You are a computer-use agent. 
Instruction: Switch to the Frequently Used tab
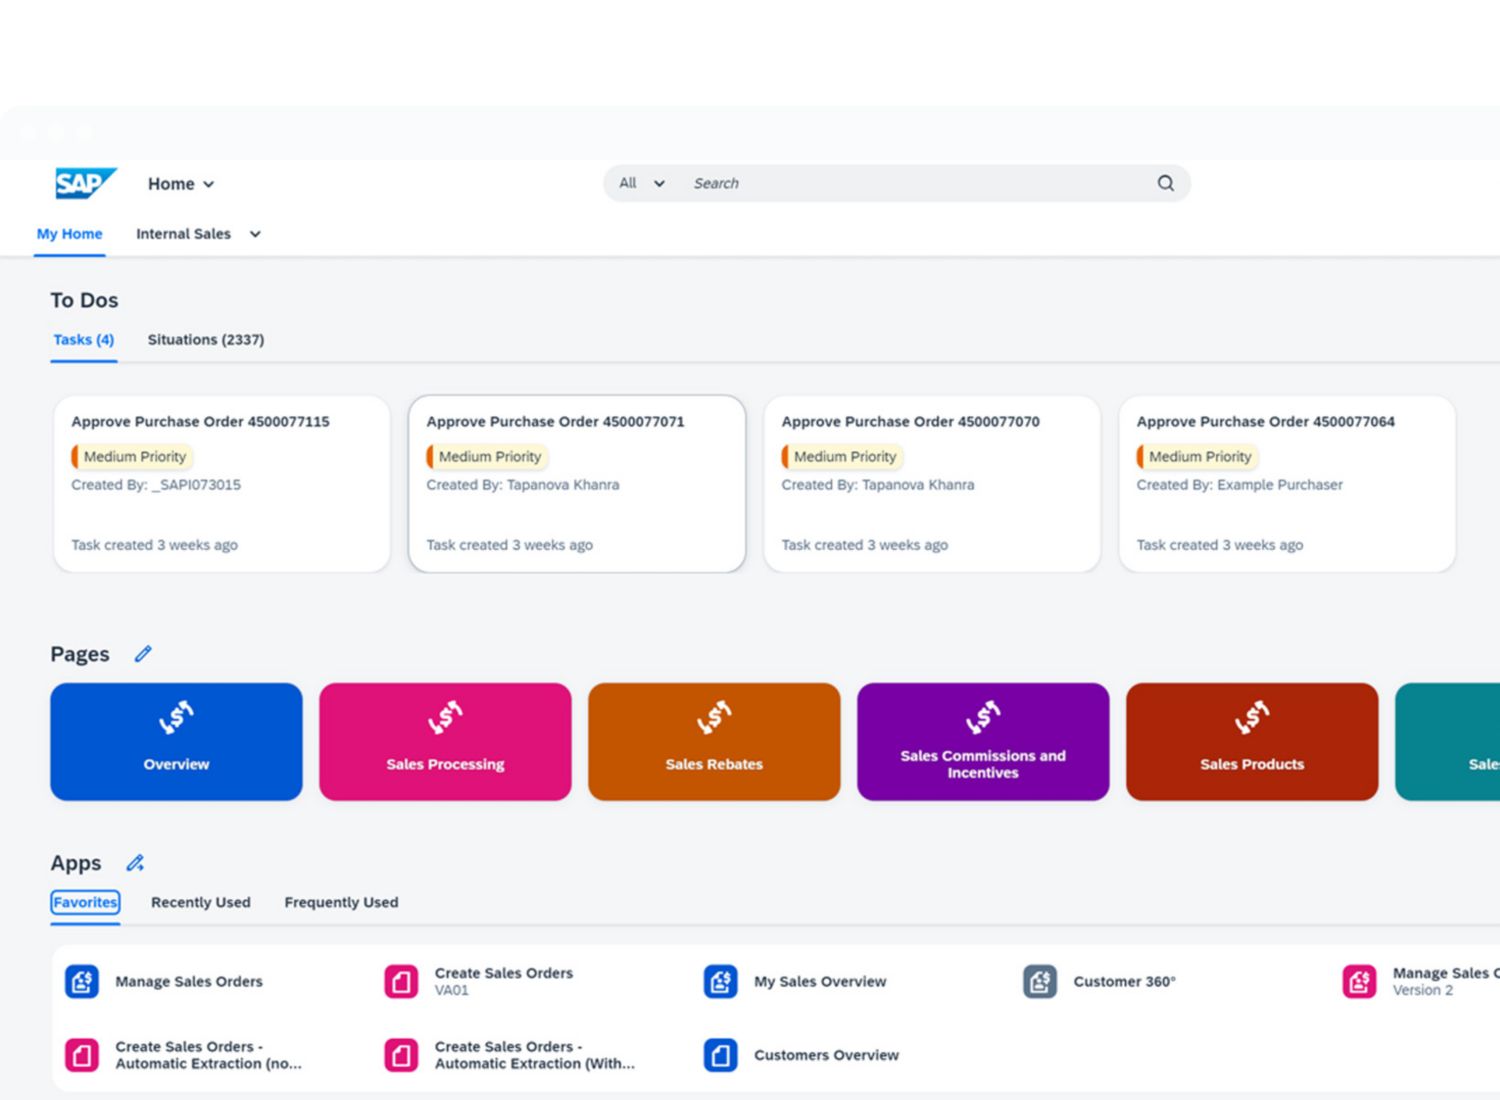point(341,902)
